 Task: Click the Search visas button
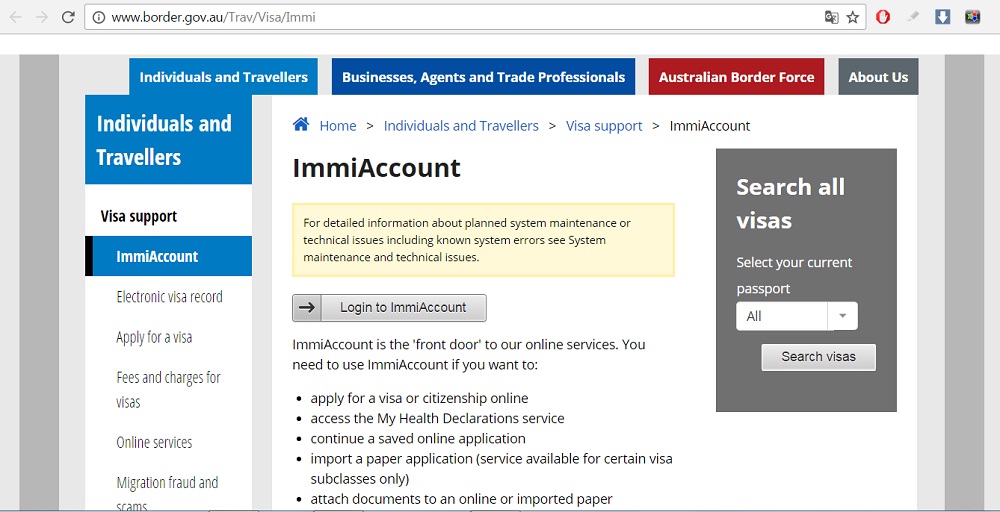point(818,357)
